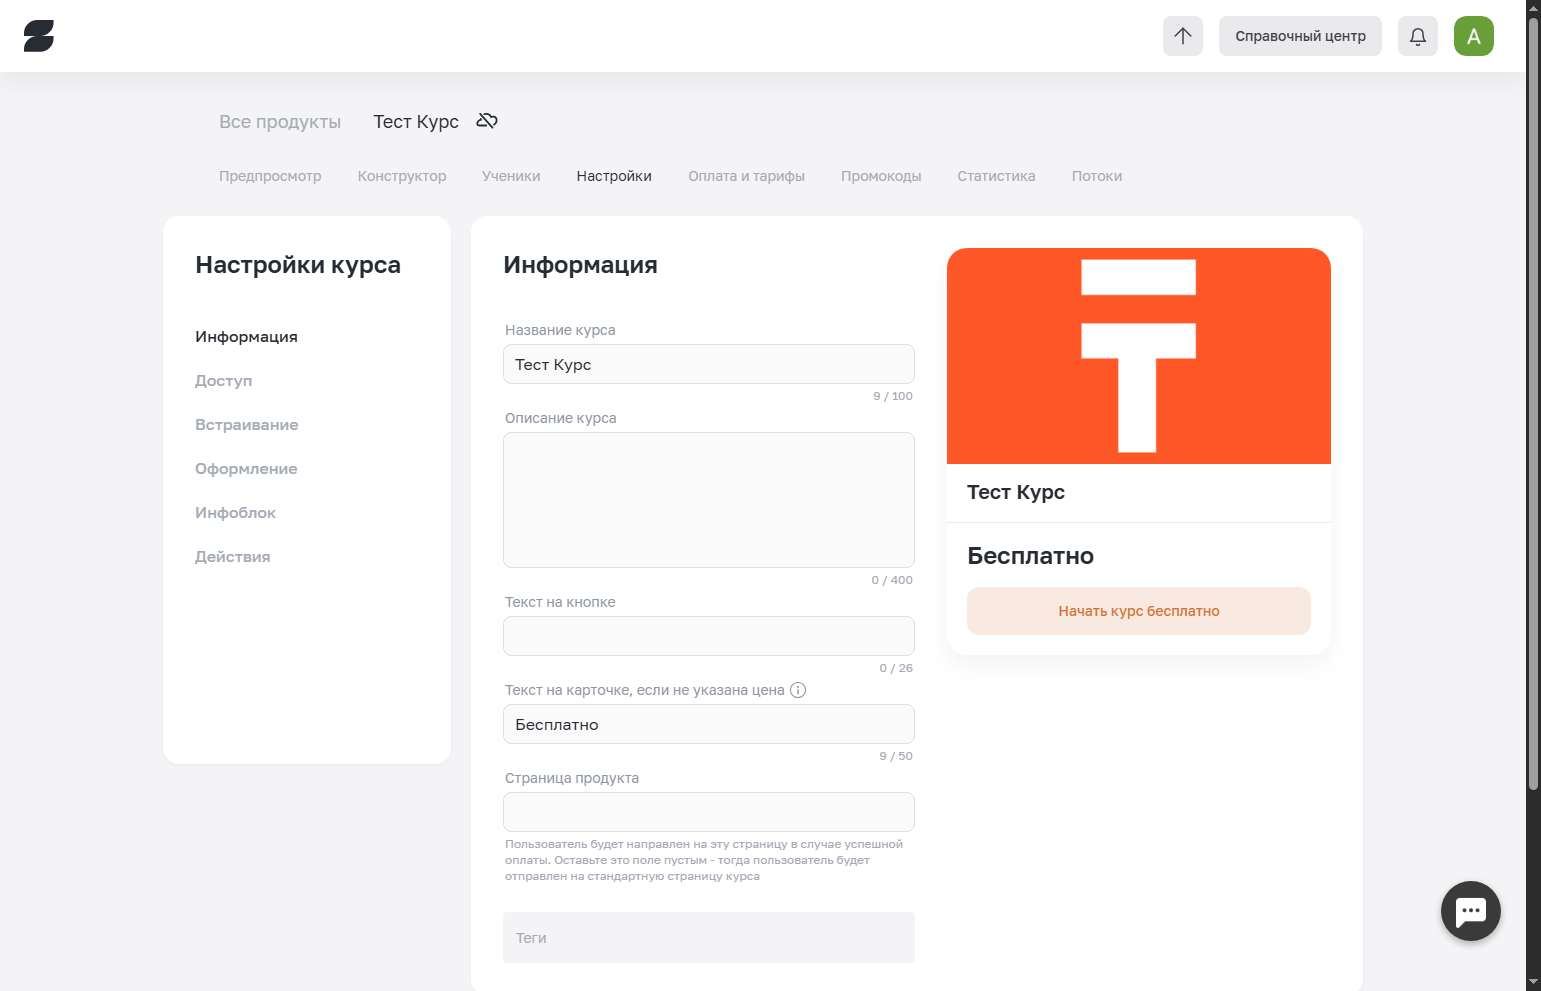The image size is (1541, 991).
Task: Click the platform logo in the header
Action: pos(39,36)
